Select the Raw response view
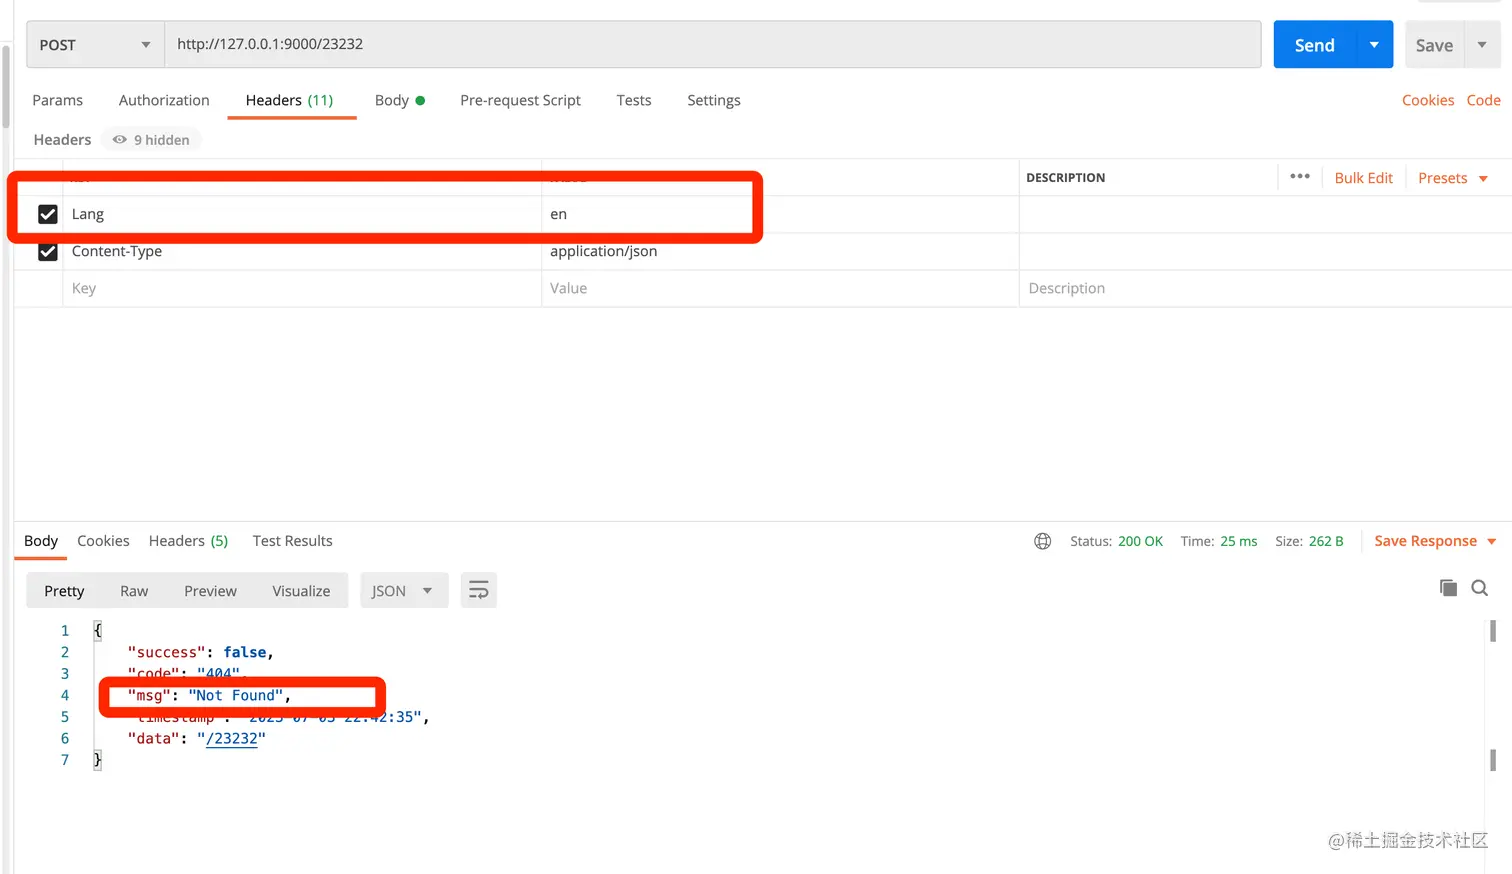 (x=134, y=591)
